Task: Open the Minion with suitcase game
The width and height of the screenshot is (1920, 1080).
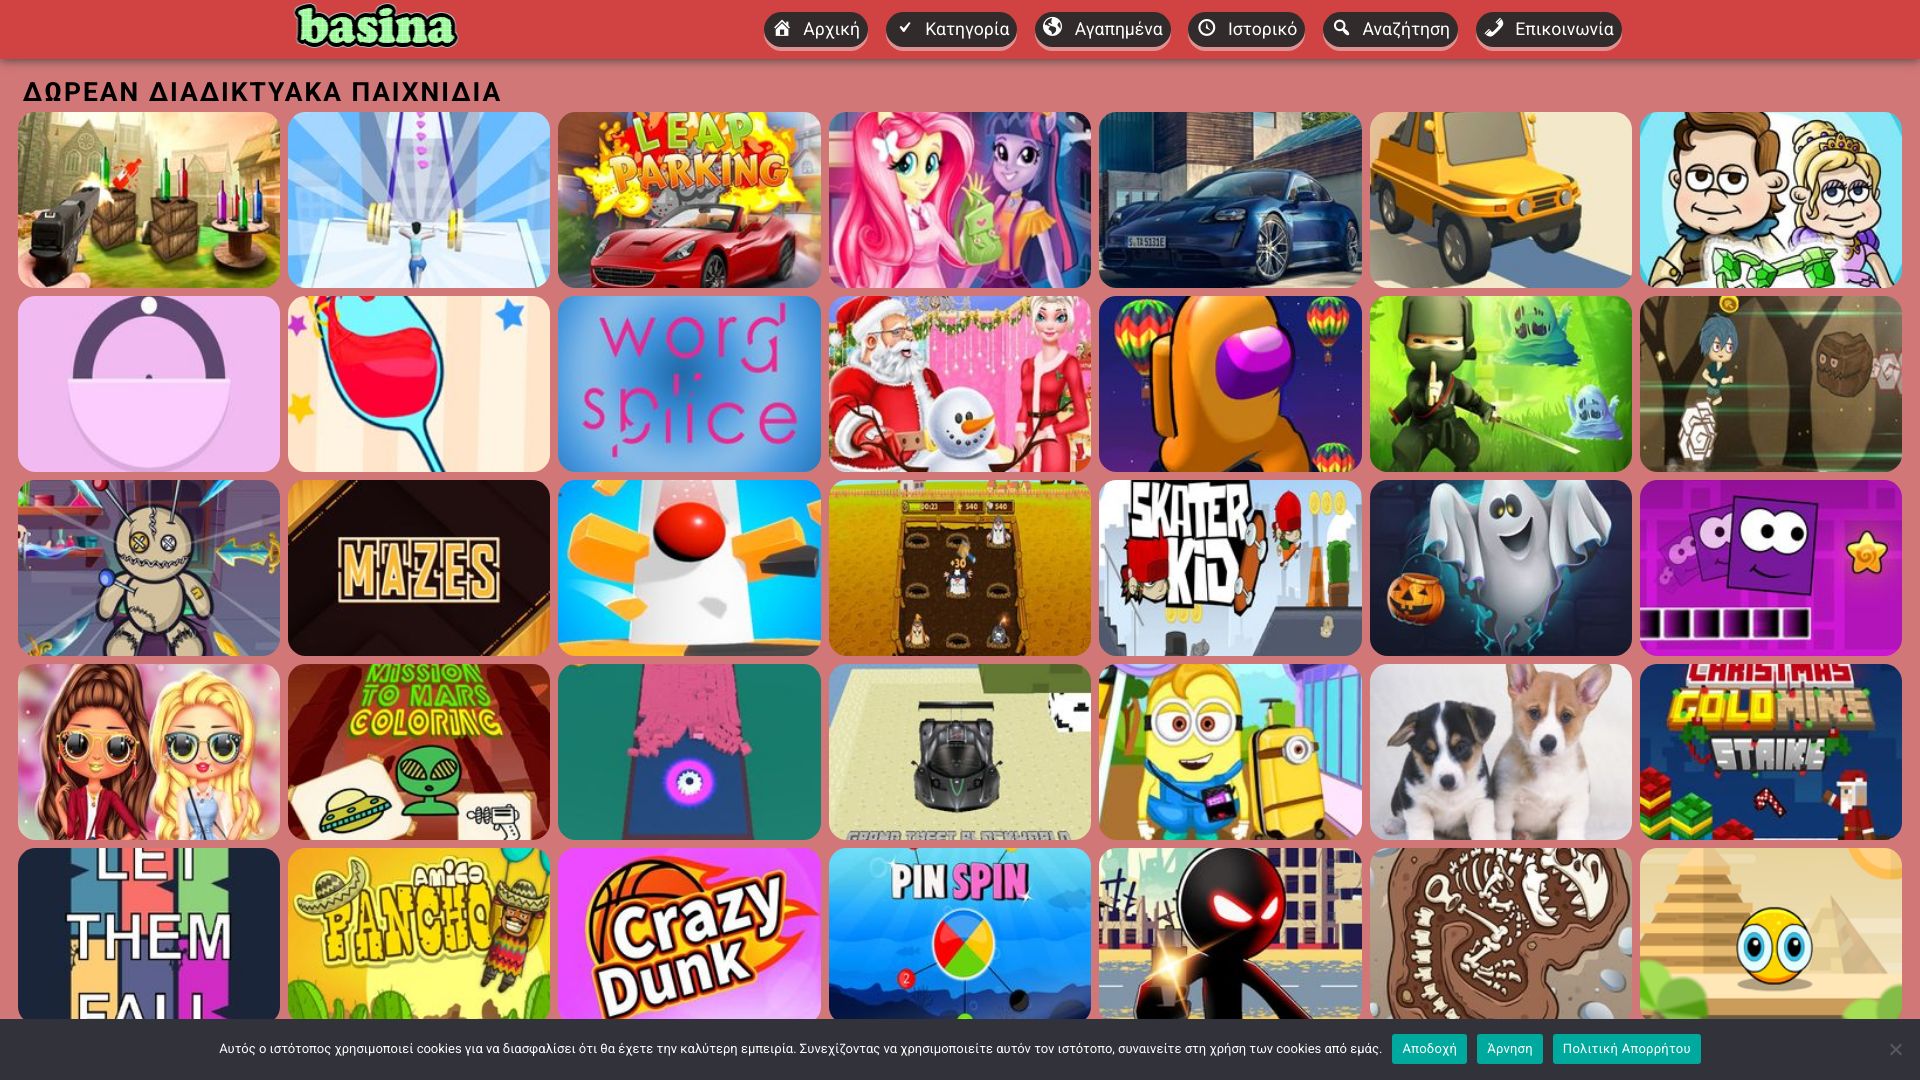Action: (x=1230, y=752)
